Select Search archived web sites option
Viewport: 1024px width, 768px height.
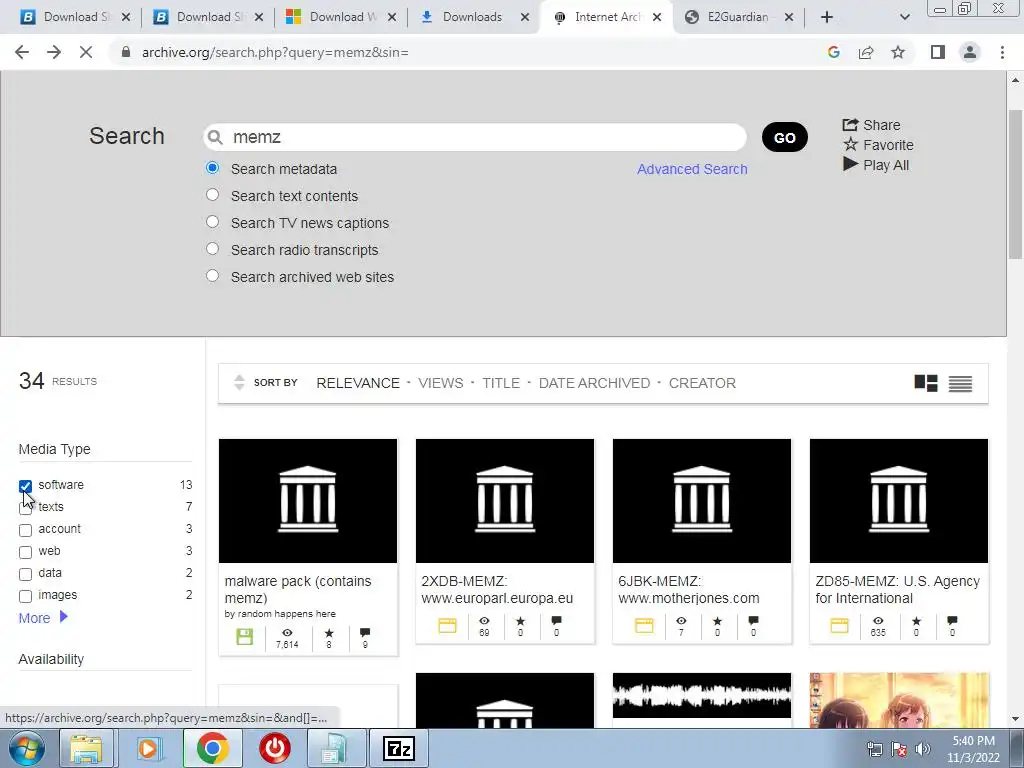pyautogui.click(x=212, y=276)
